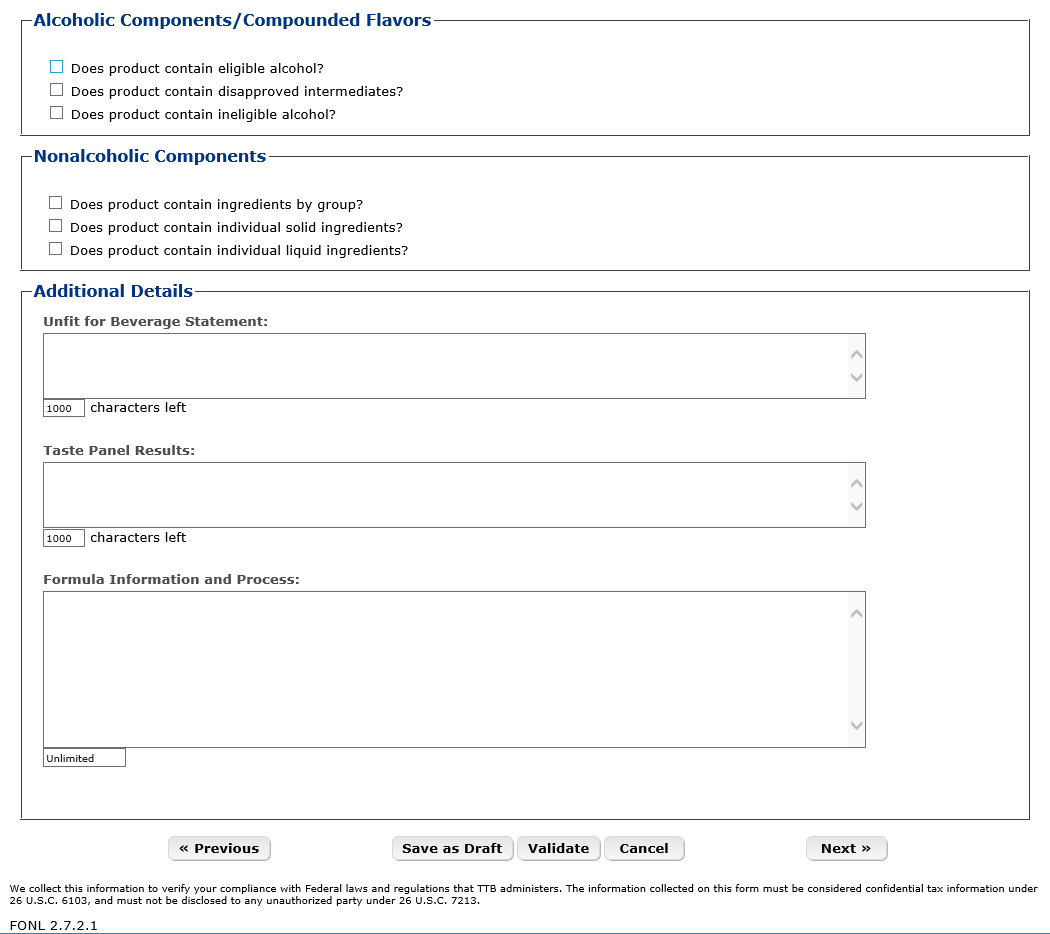Screen dimensions: 1050x934
Task: Check 'Does product contain eligible alcohol?'
Action: [x=57, y=67]
